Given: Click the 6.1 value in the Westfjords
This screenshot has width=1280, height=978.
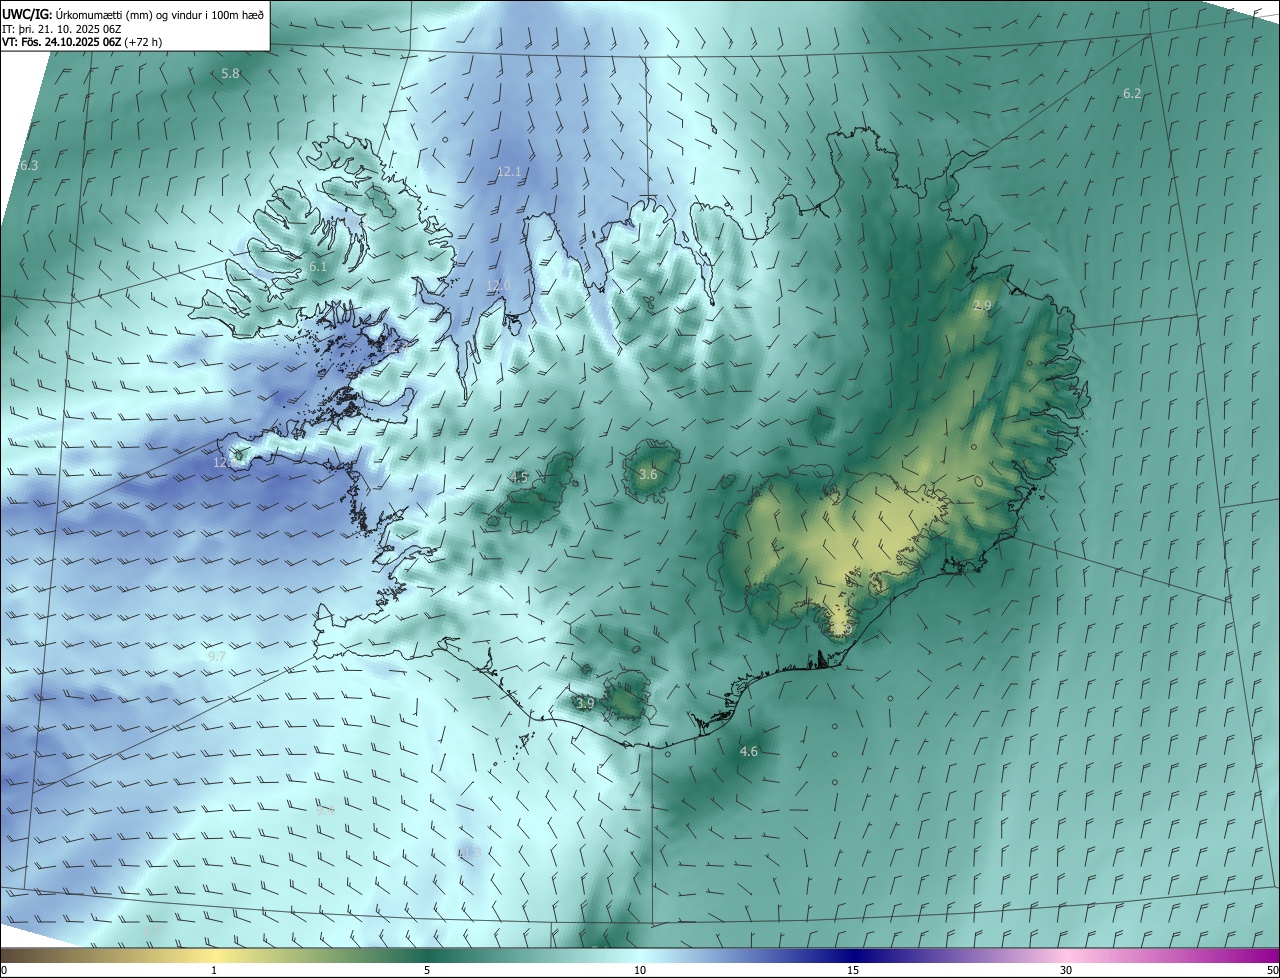Looking at the screenshot, I should [x=318, y=267].
